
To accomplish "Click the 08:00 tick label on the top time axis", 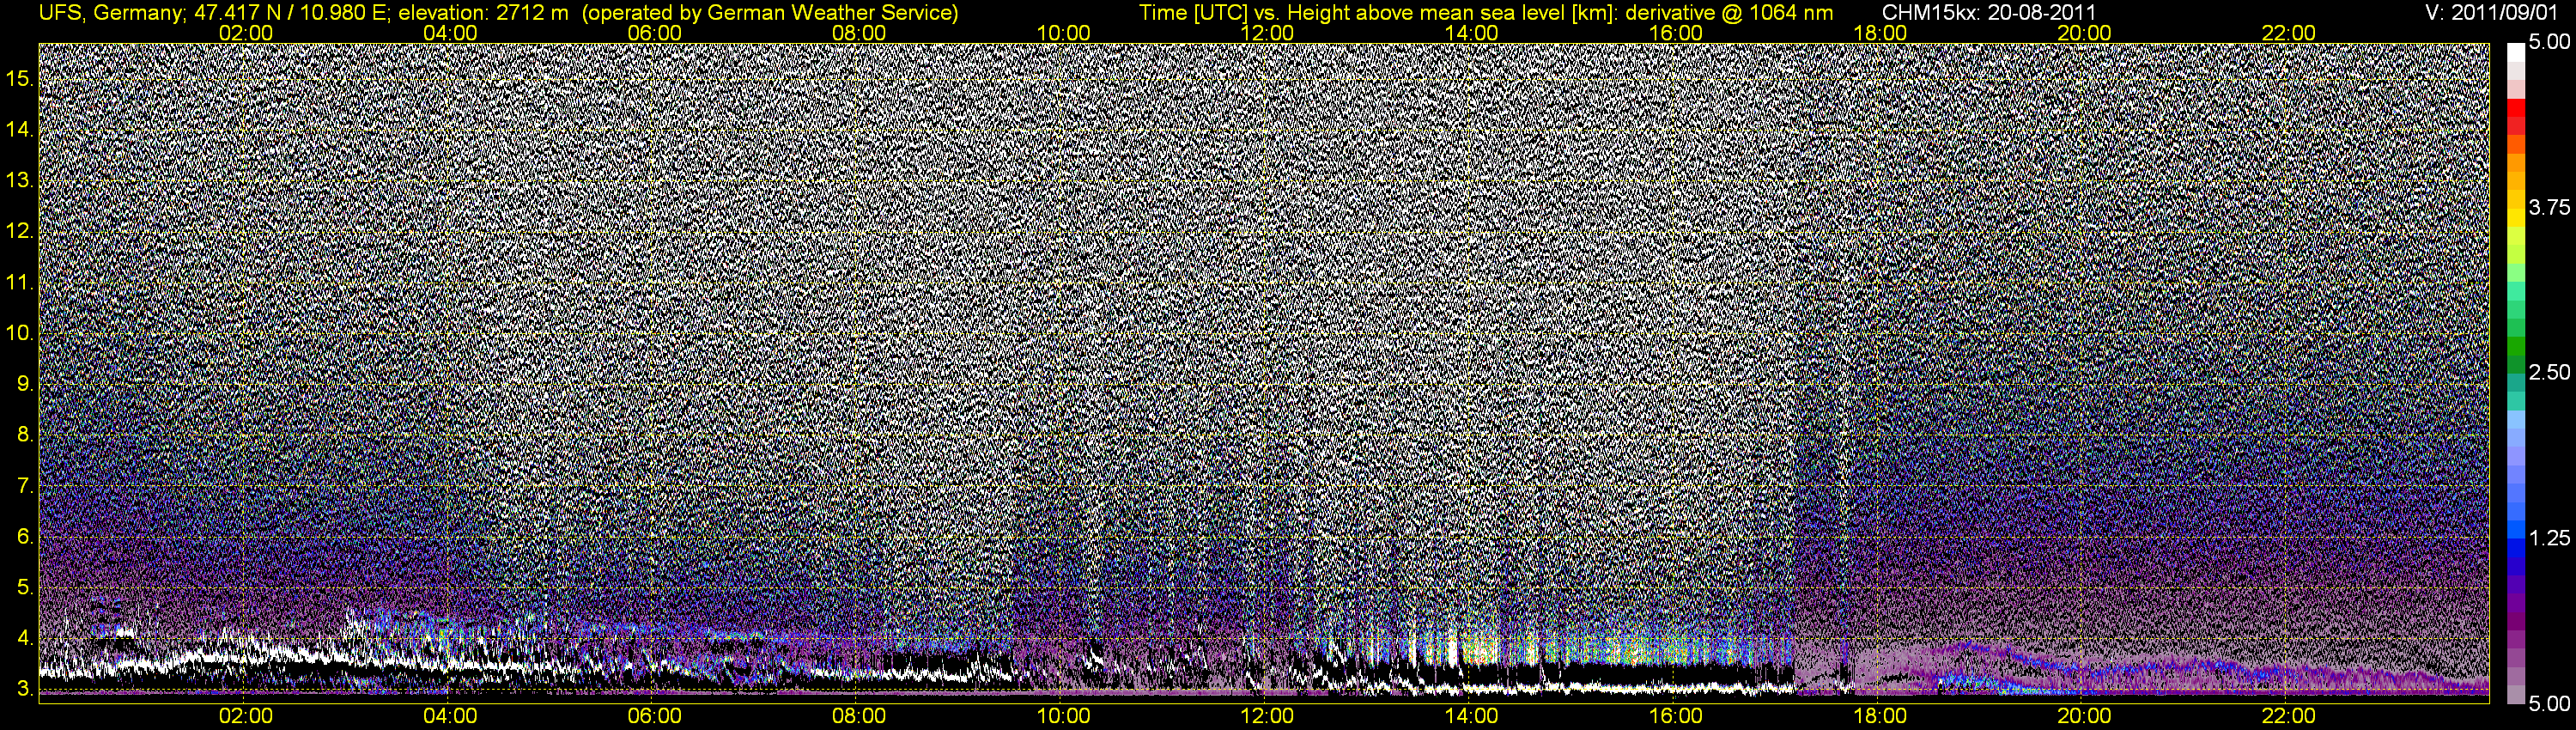I will [859, 33].
